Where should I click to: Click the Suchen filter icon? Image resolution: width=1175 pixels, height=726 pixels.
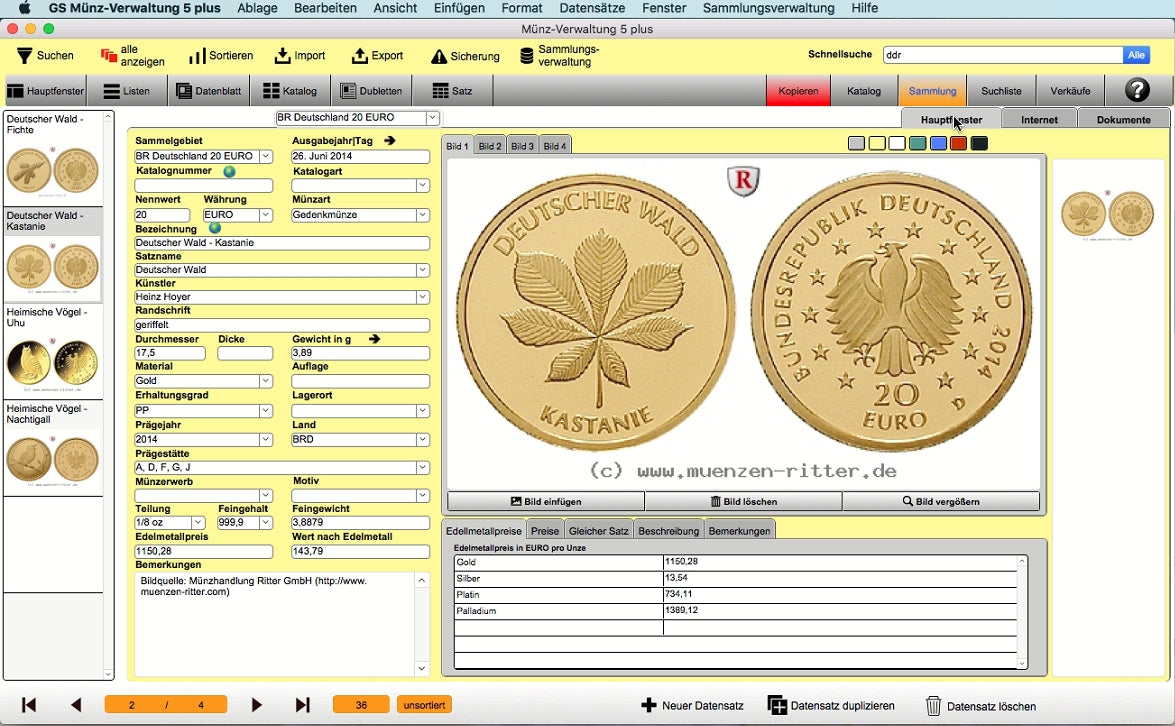[25, 56]
